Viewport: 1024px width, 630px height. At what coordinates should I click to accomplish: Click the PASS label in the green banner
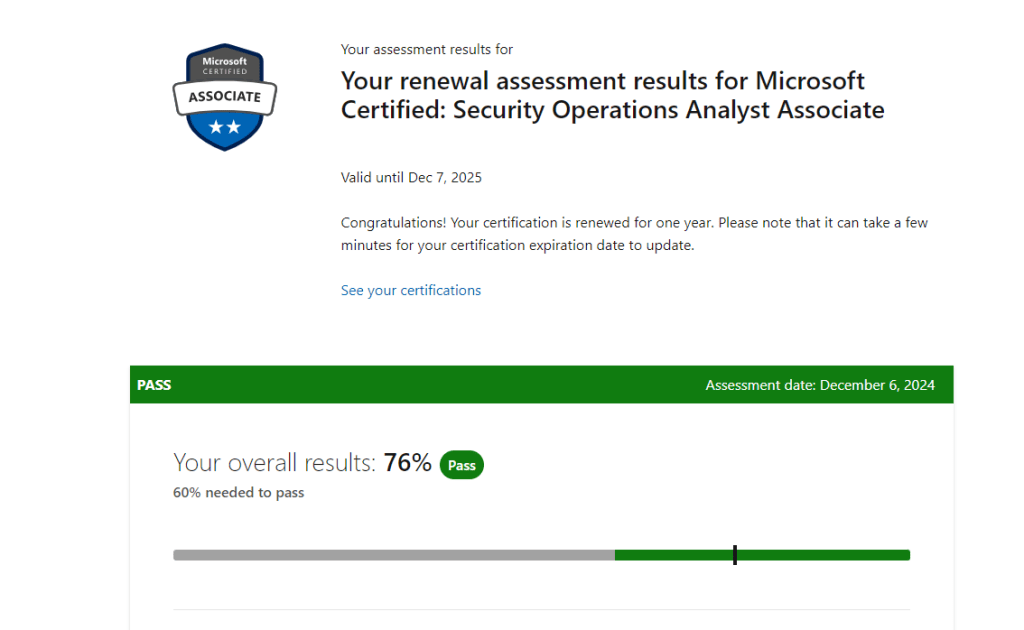pos(154,385)
